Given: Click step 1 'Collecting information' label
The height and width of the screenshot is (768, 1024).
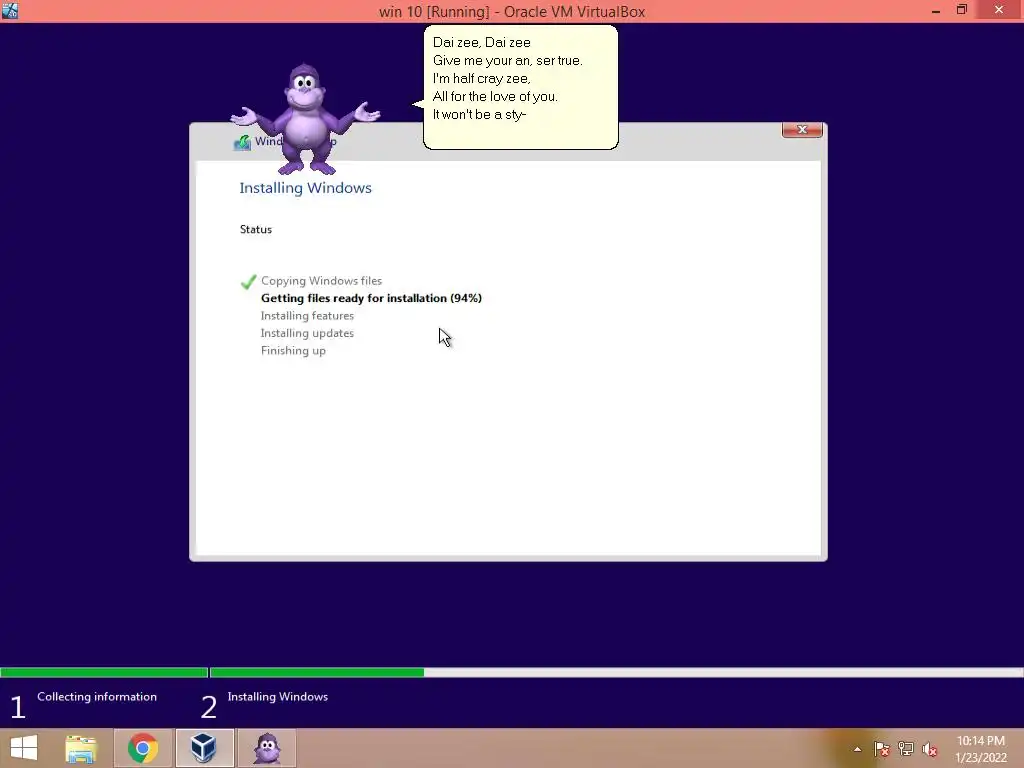Looking at the screenshot, I should (97, 697).
